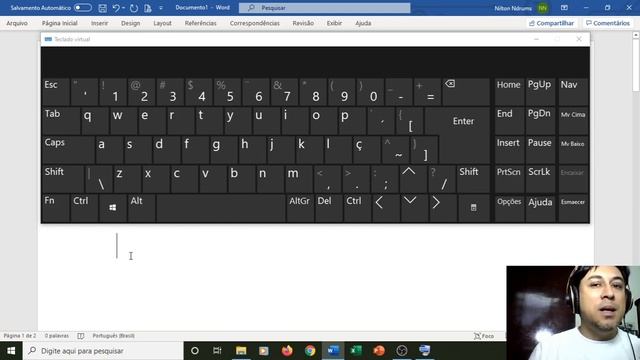Toggle the Alt key on the keyboard
Screen dimensions: 640x360
141,208
